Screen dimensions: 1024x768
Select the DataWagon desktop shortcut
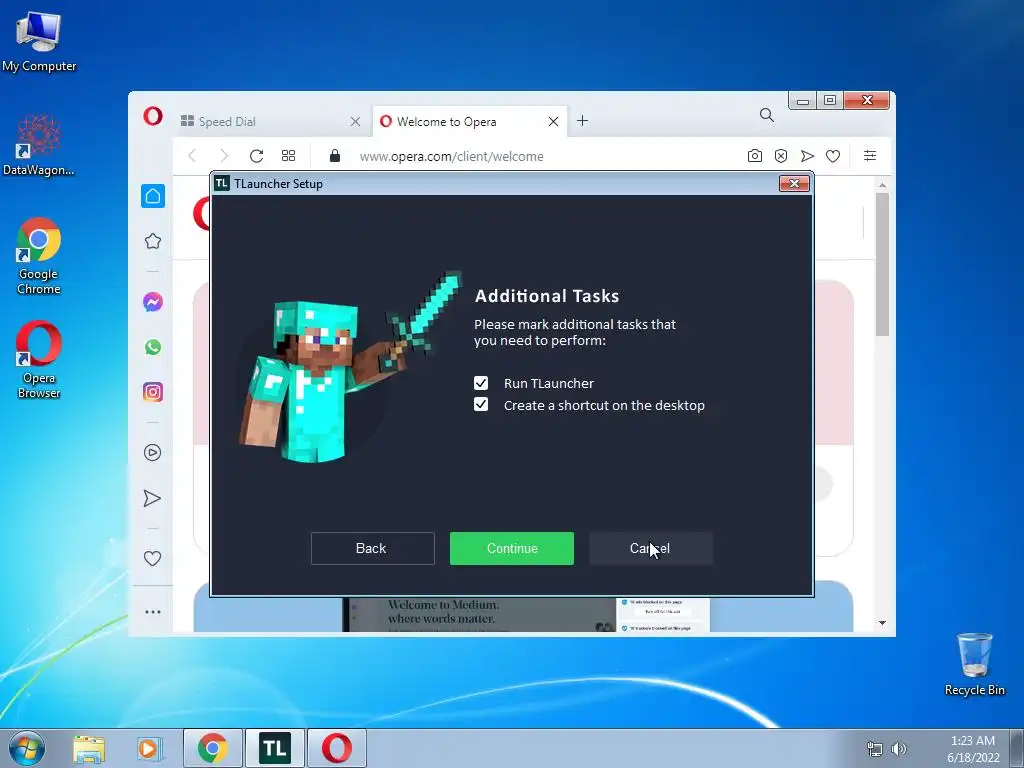coord(39,144)
